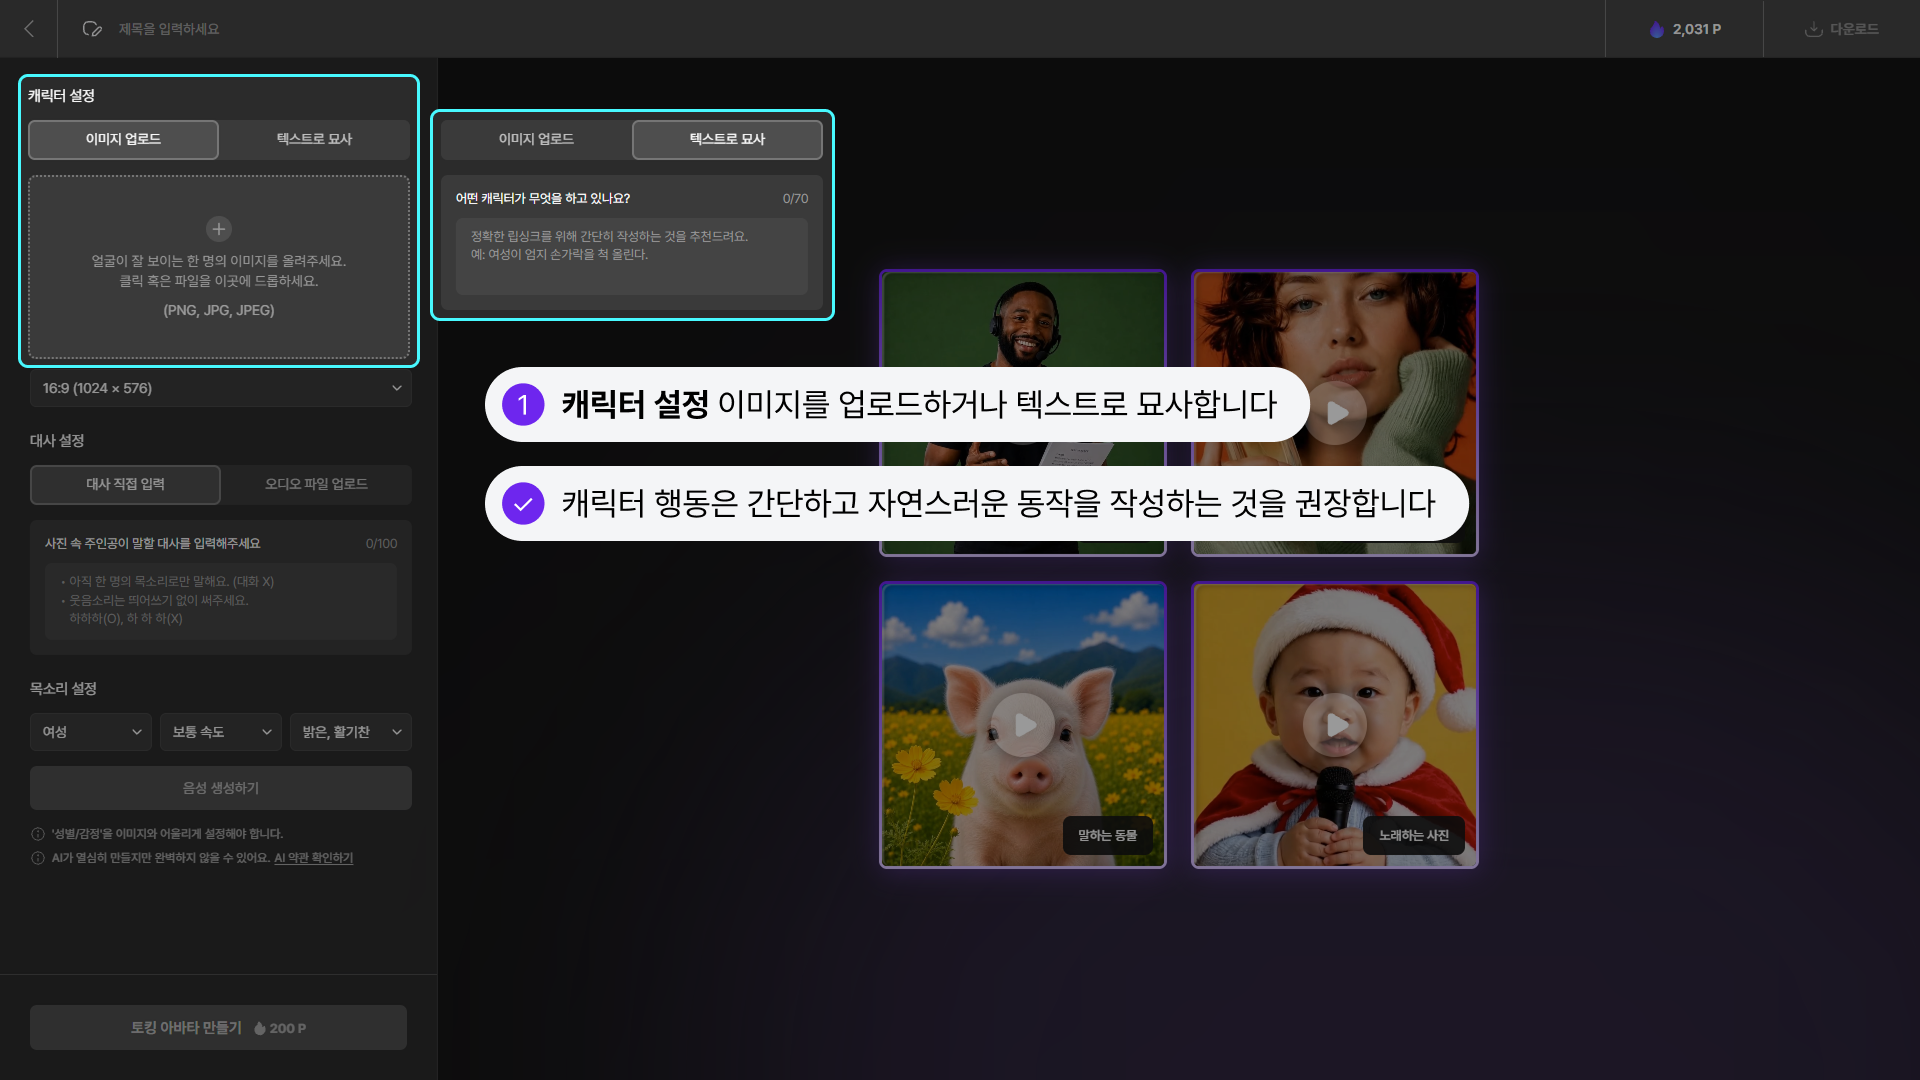The width and height of the screenshot is (1920, 1080).
Task: Open the 'AI 약관 확인하기' link
Action: (314, 858)
